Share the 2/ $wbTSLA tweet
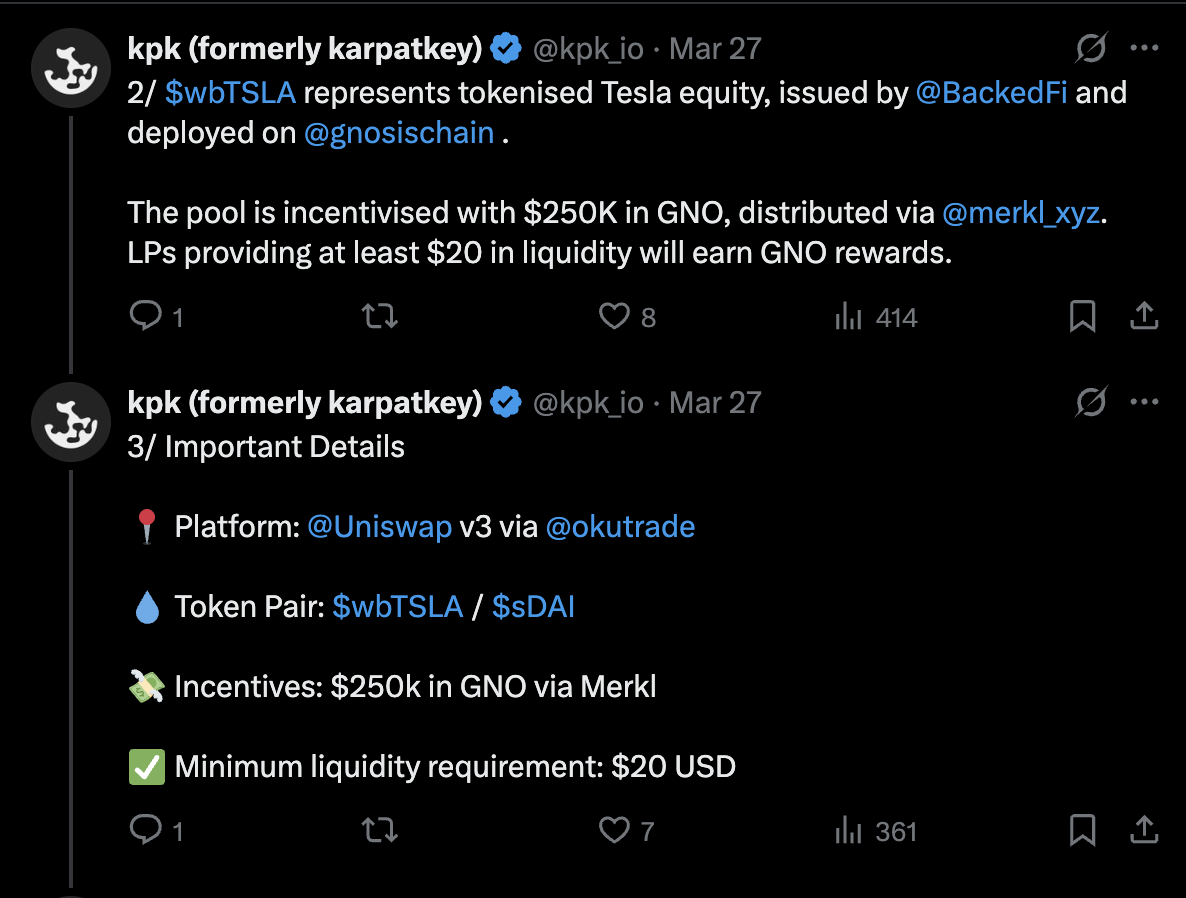Image resolution: width=1186 pixels, height=898 pixels. 1143,317
